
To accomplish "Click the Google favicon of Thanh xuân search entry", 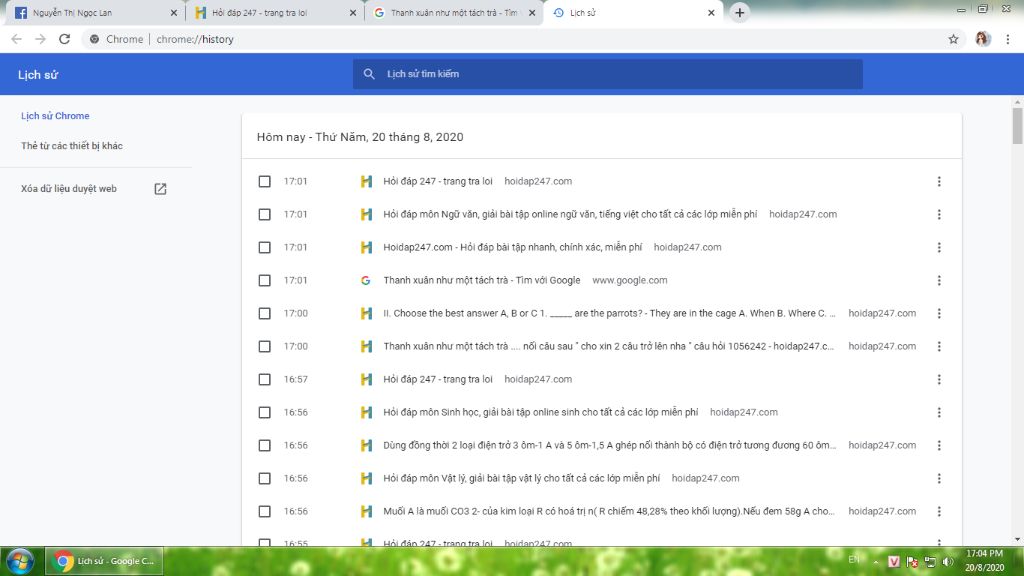I will point(366,280).
